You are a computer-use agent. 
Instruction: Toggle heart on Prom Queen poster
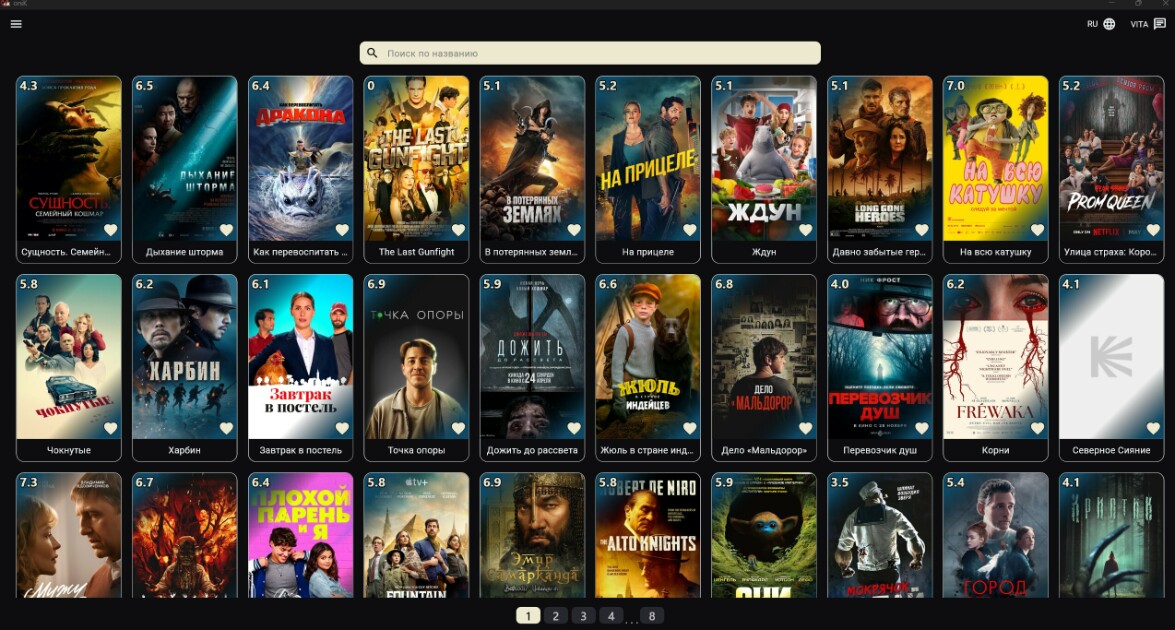click(1153, 230)
